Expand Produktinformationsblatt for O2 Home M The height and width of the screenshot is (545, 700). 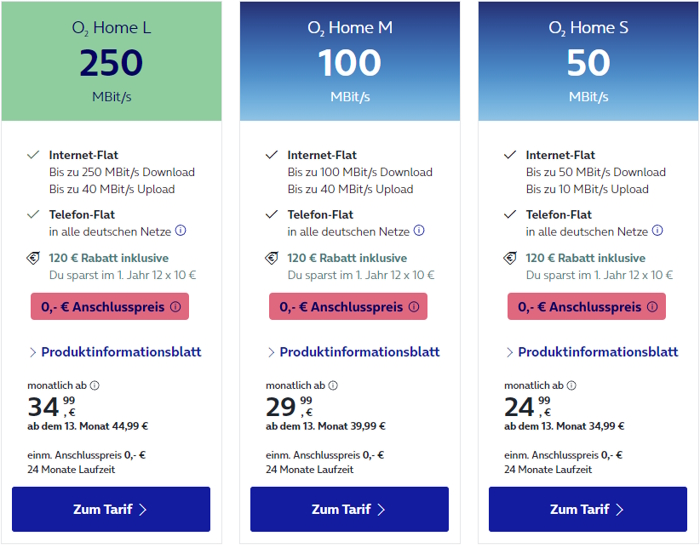[x=353, y=352]
